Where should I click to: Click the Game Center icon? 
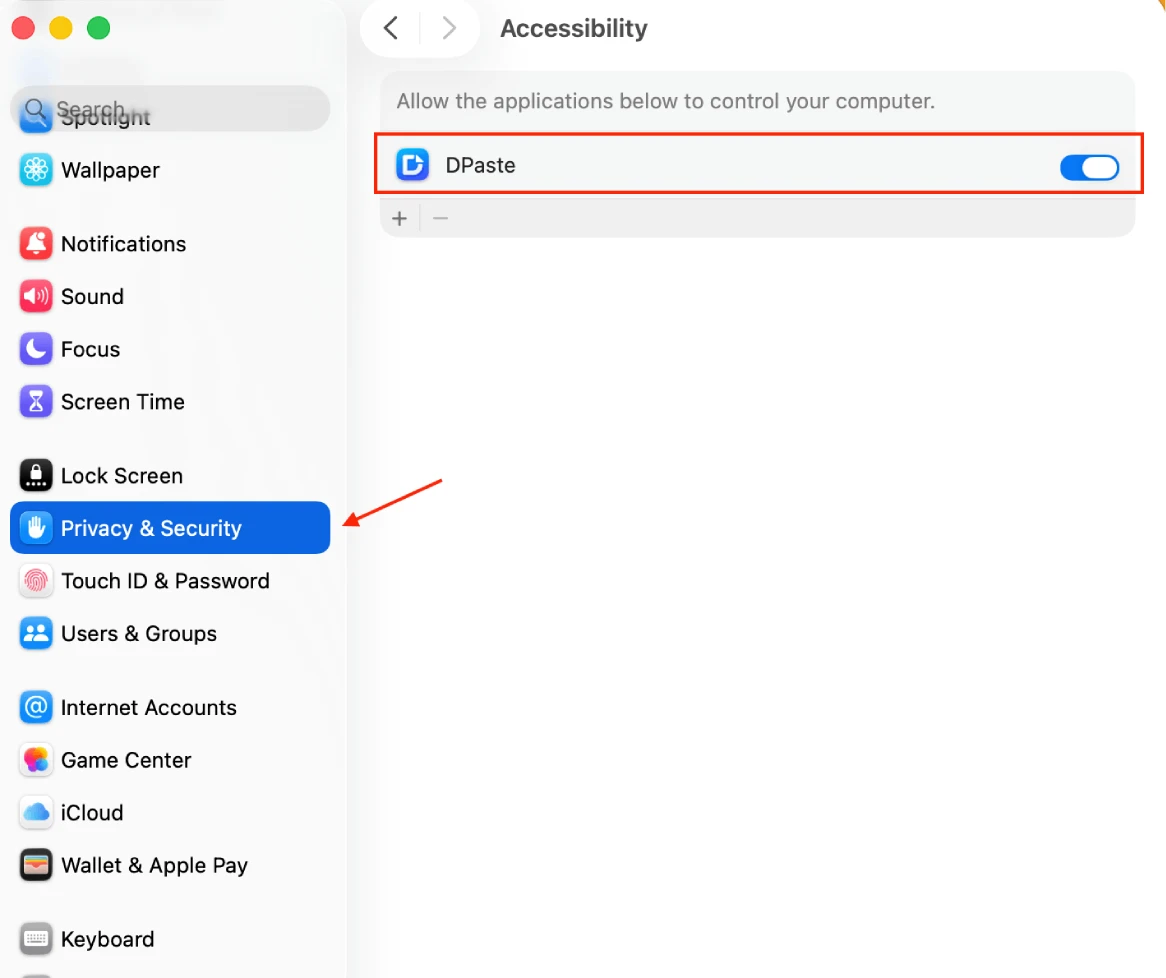(37, 760)
